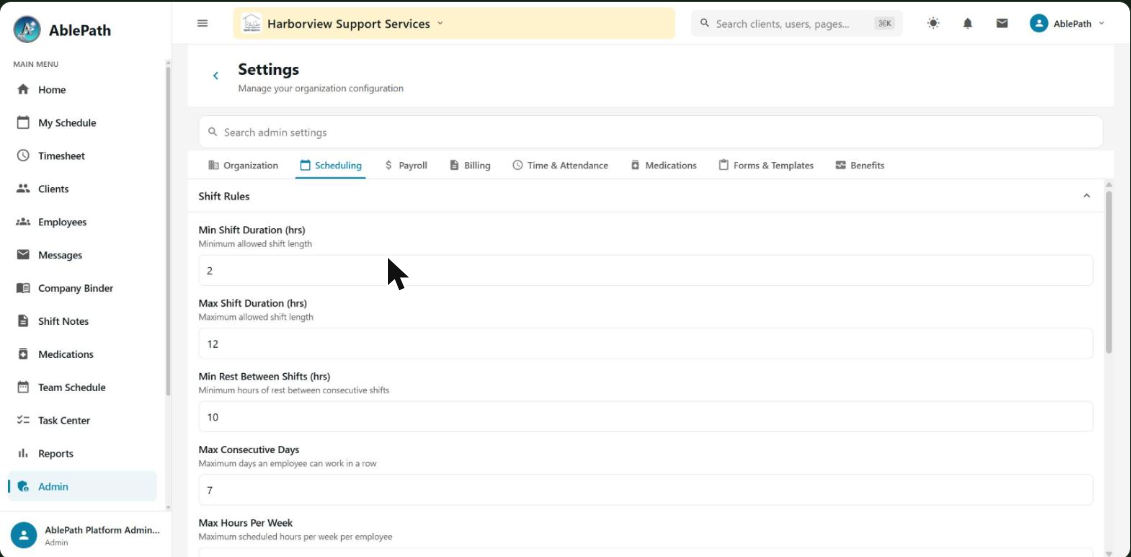The height and width of the screenshot is (557, 1131).
Task: Switch to Time & Attendance tab
Action: (x=560, y=165)
